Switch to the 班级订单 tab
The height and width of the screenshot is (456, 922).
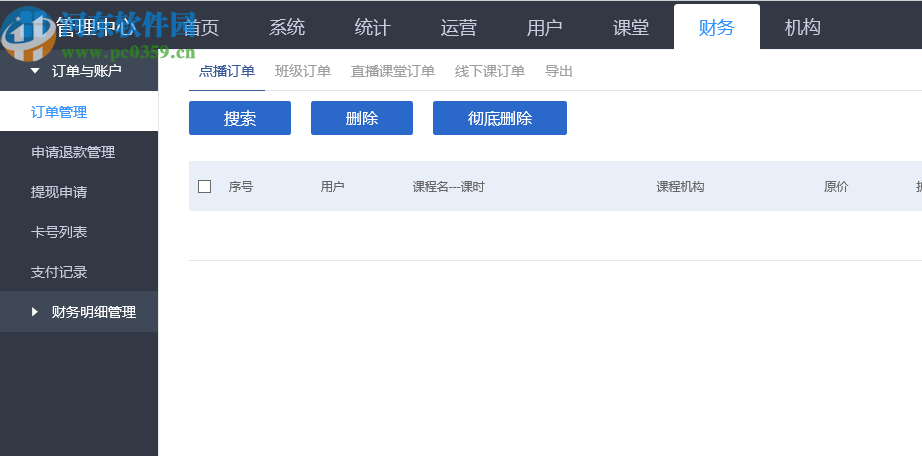pyautogui.click(x=303, y=72)
